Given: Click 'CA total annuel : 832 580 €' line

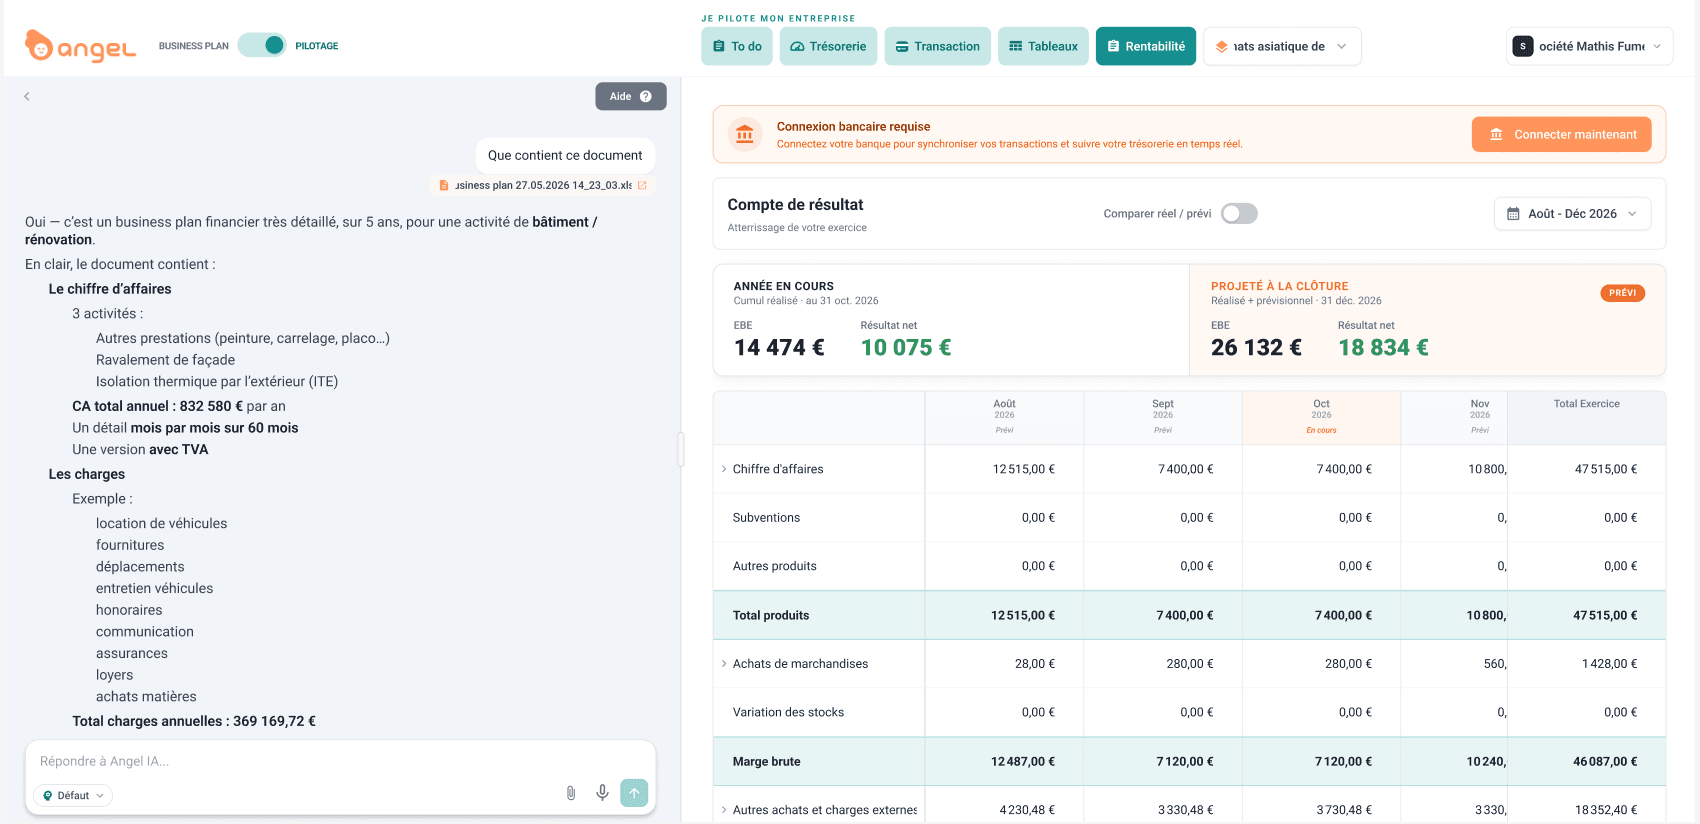Looking at the screenshot, I should click(x=179, y=406).
